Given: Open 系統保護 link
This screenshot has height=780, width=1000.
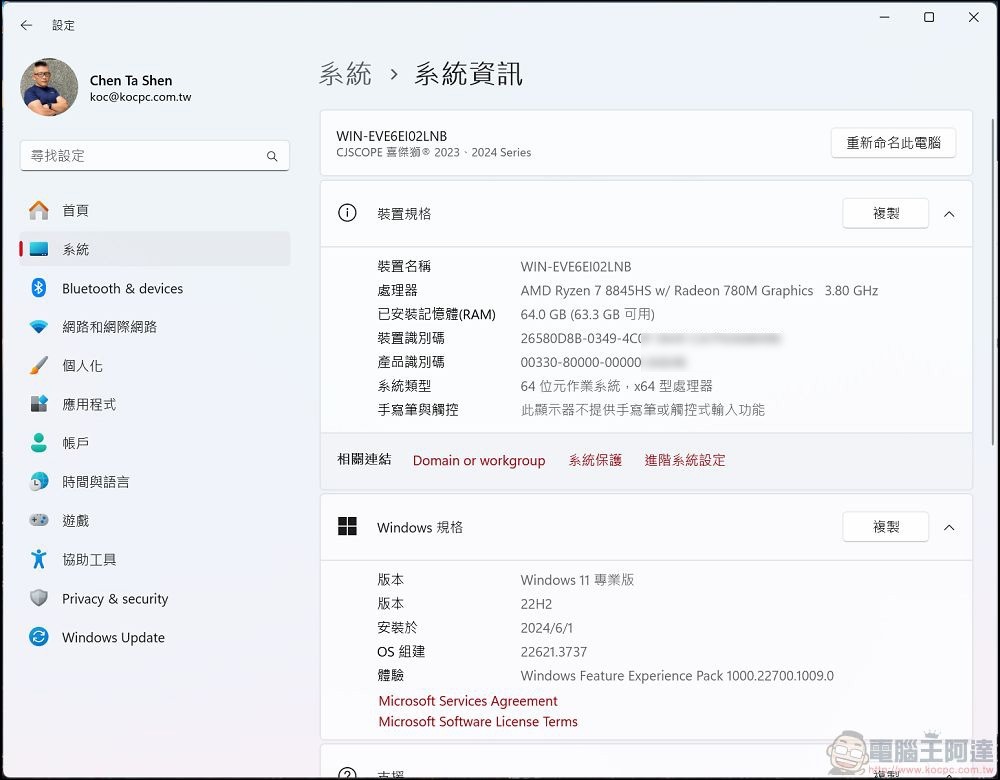Looking at the screenshot, I should (595, 460).
